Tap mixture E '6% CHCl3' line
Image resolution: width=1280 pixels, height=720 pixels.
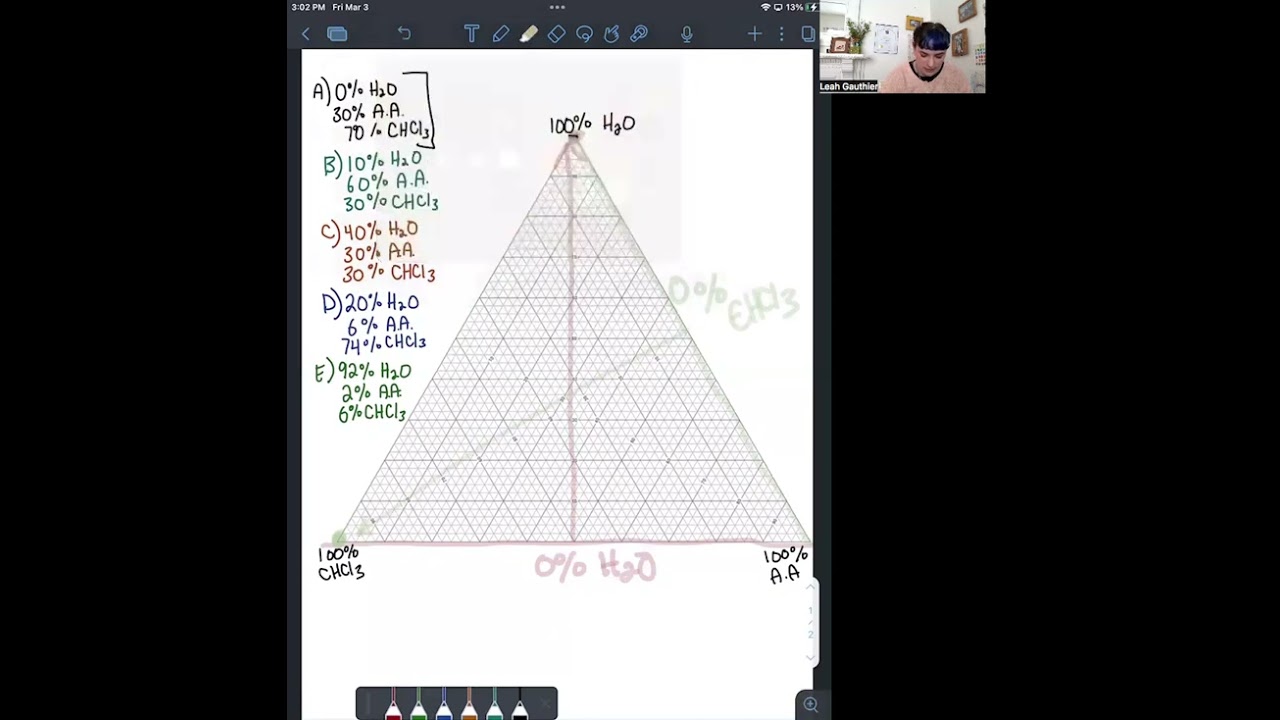(x=372, y=413)
